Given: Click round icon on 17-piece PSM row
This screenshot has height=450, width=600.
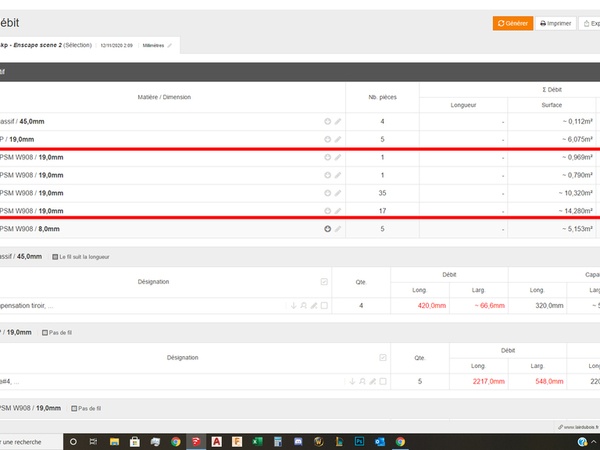Looking at the screenshot, I should tap(327, 211).
